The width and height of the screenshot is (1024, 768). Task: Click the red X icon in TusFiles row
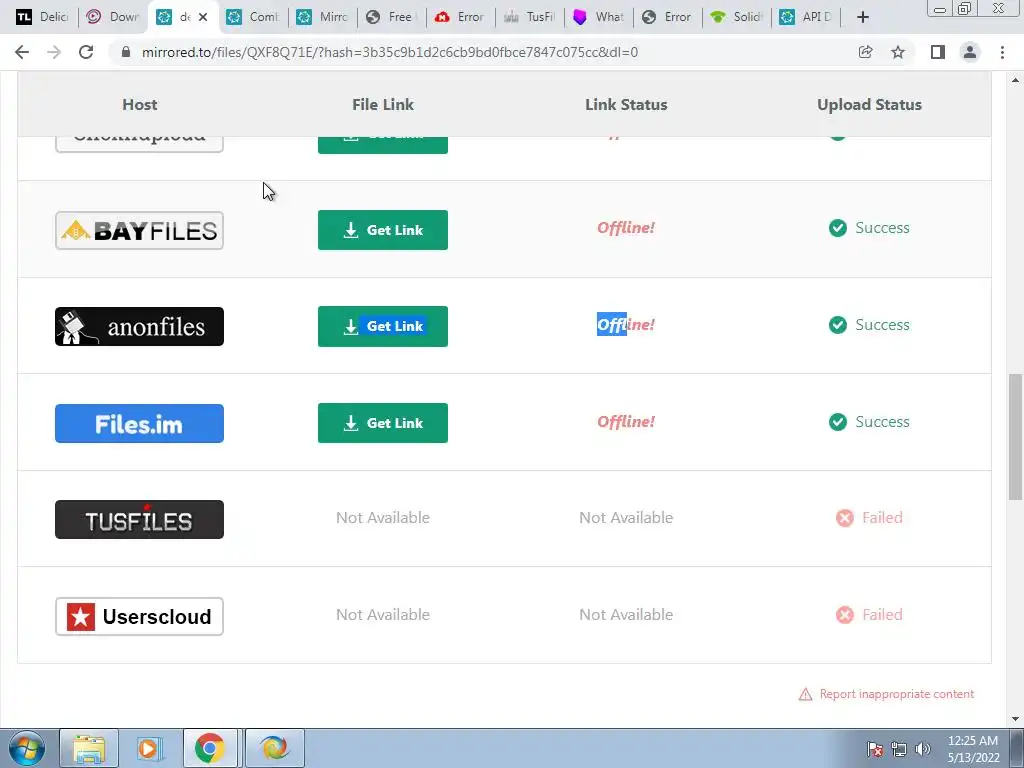pos(844,518)
